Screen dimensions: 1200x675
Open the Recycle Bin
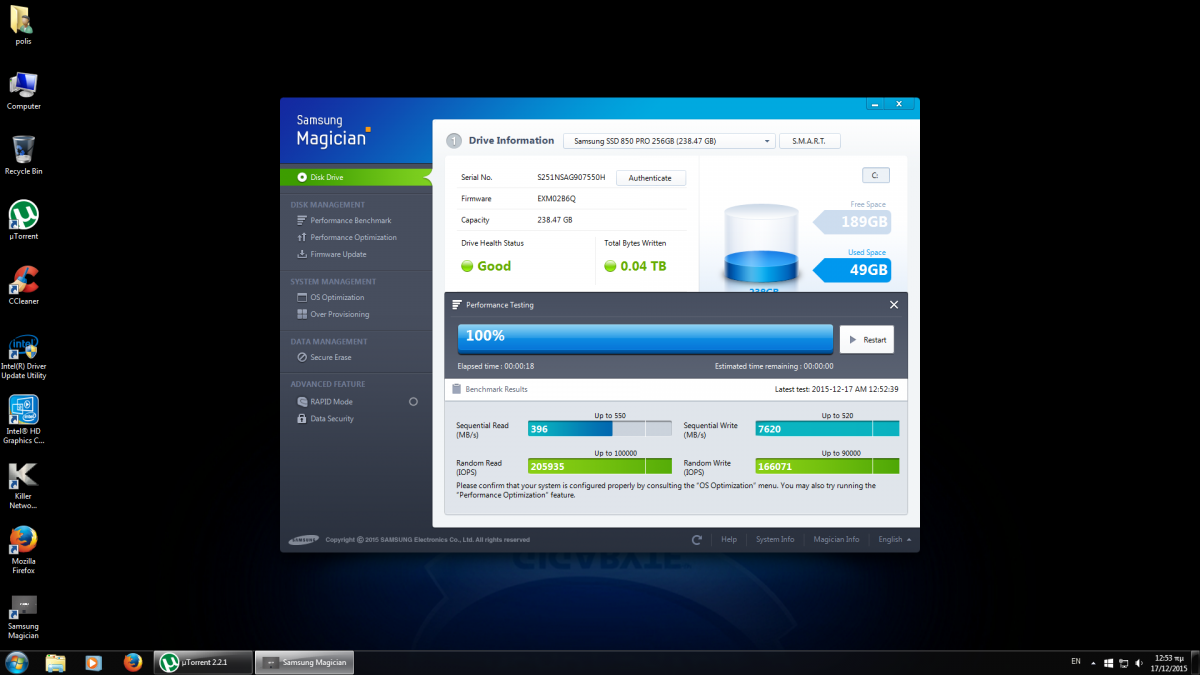pyautogui.click(x=23, y=155)
